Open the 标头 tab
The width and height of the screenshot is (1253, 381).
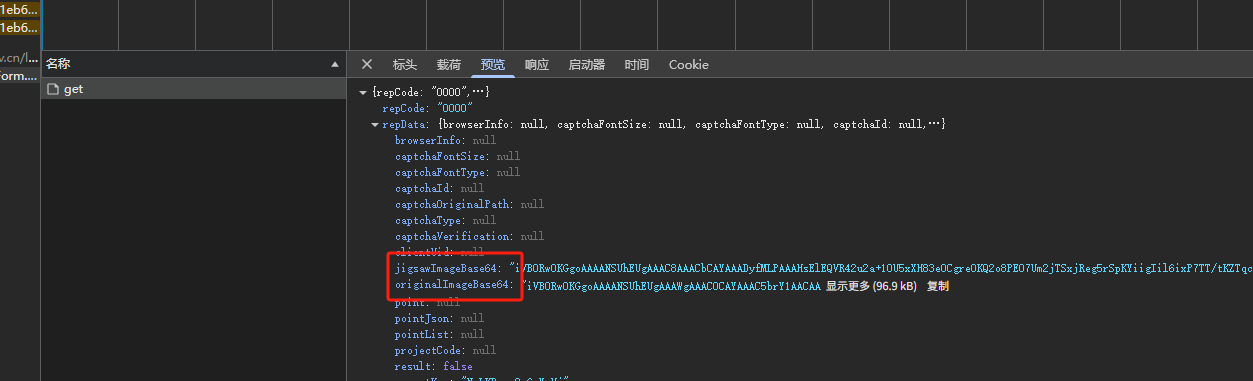pyautogui.click(x=405, y=64)
